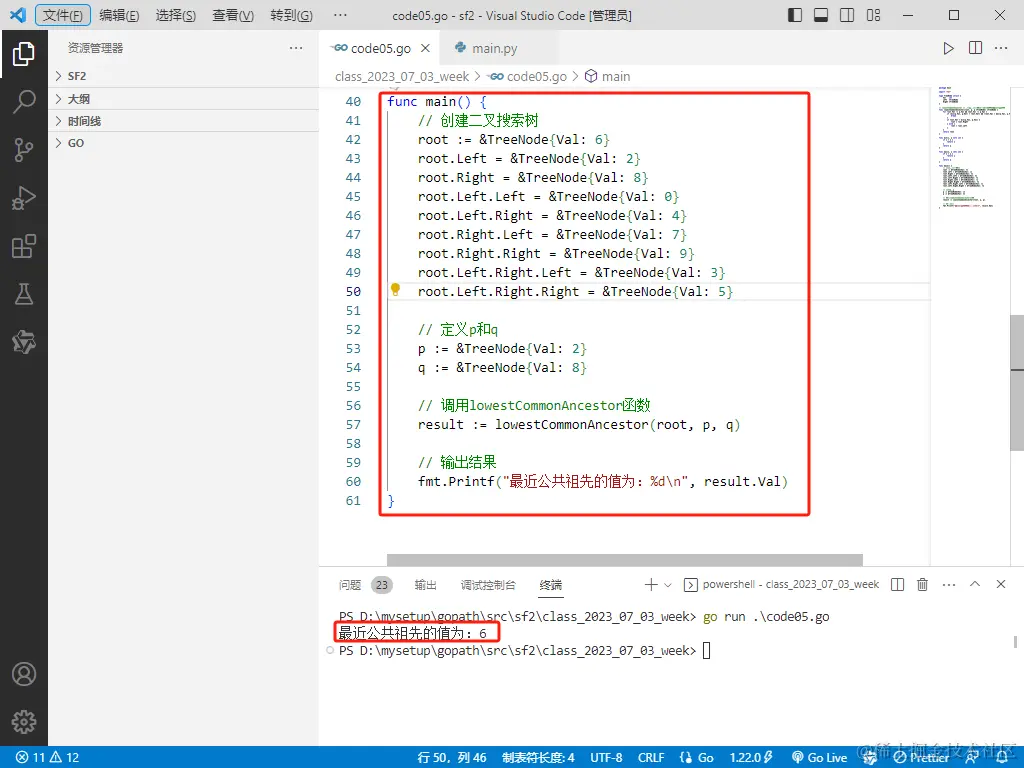Open new terminal profile dropdown arrow
The width and height of the screenshot is (1024, 768).
pos(667,585)
